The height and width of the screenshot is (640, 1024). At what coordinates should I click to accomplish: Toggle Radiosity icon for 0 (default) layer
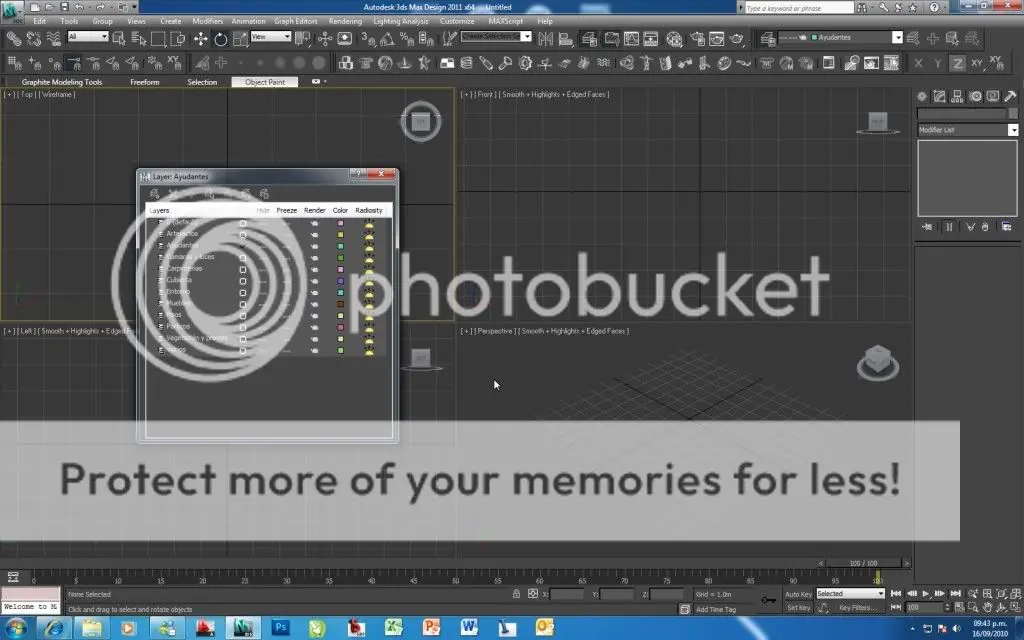[369, 223]
